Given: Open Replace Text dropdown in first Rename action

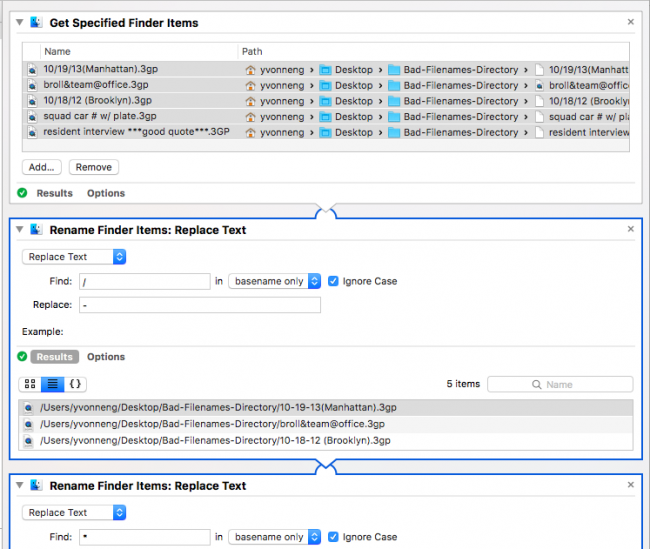Looking at the screenshot, I should click(73, 257).
